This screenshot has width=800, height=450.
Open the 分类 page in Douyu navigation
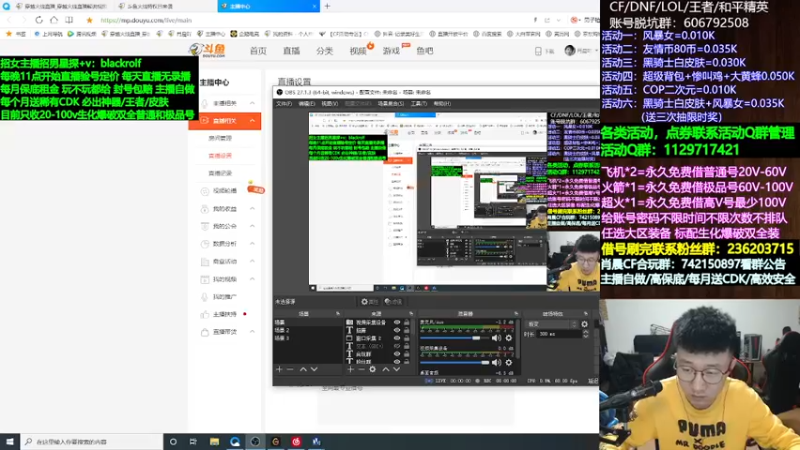tap(324, 51)
